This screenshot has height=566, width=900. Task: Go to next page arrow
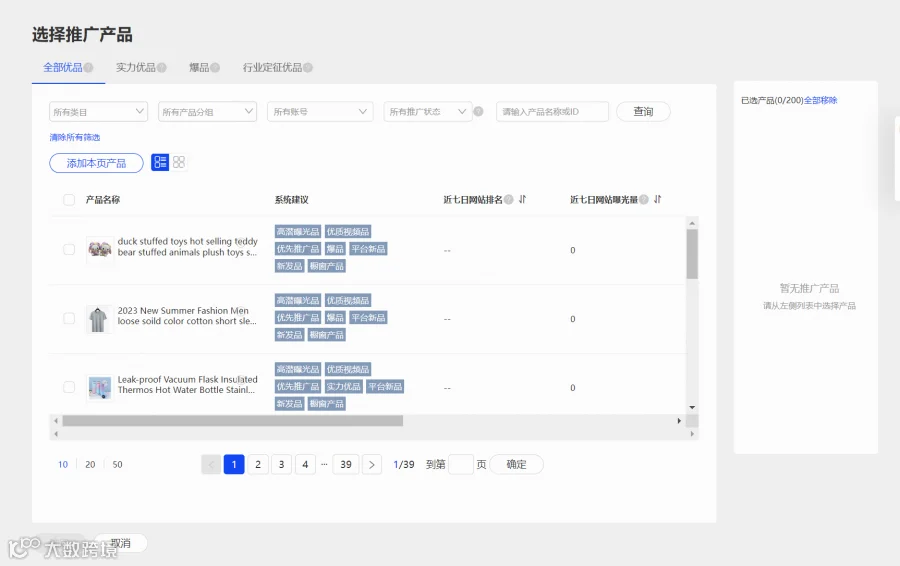[372, 464]
